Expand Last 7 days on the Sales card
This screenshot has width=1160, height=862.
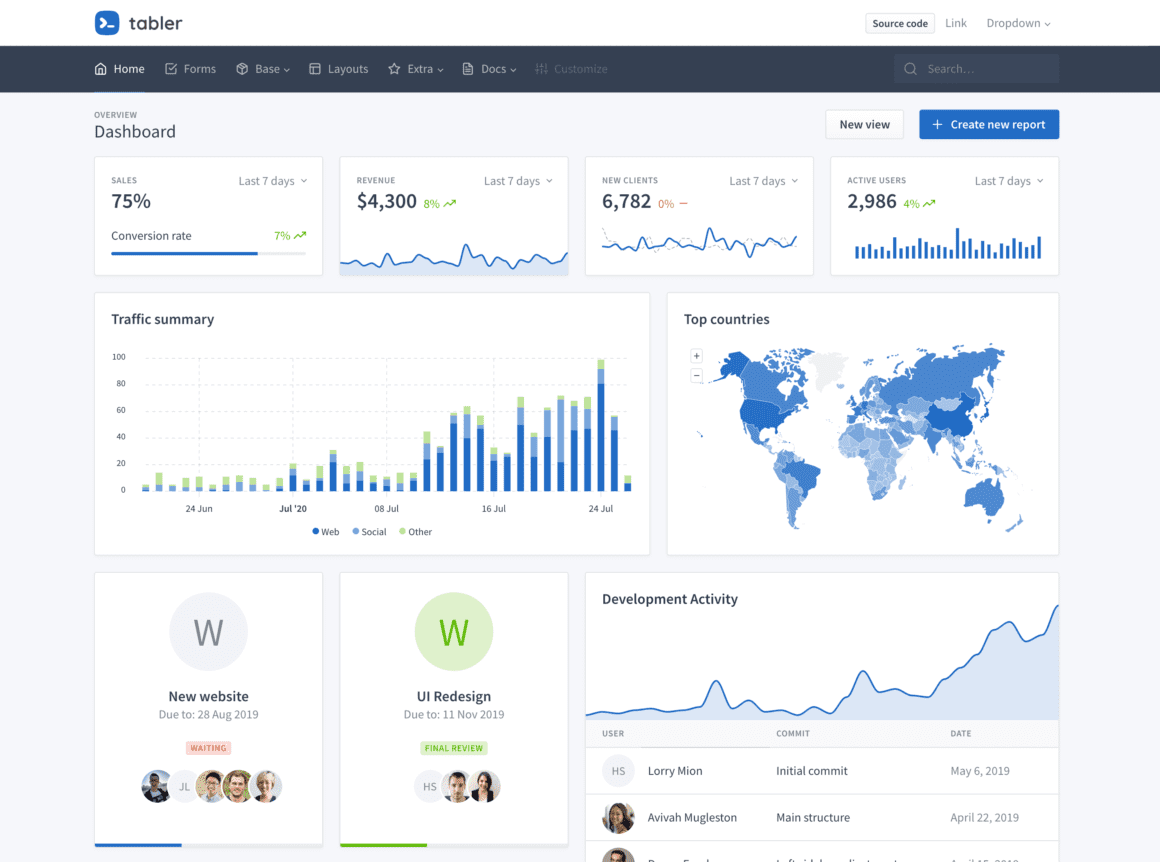point(272,181)
